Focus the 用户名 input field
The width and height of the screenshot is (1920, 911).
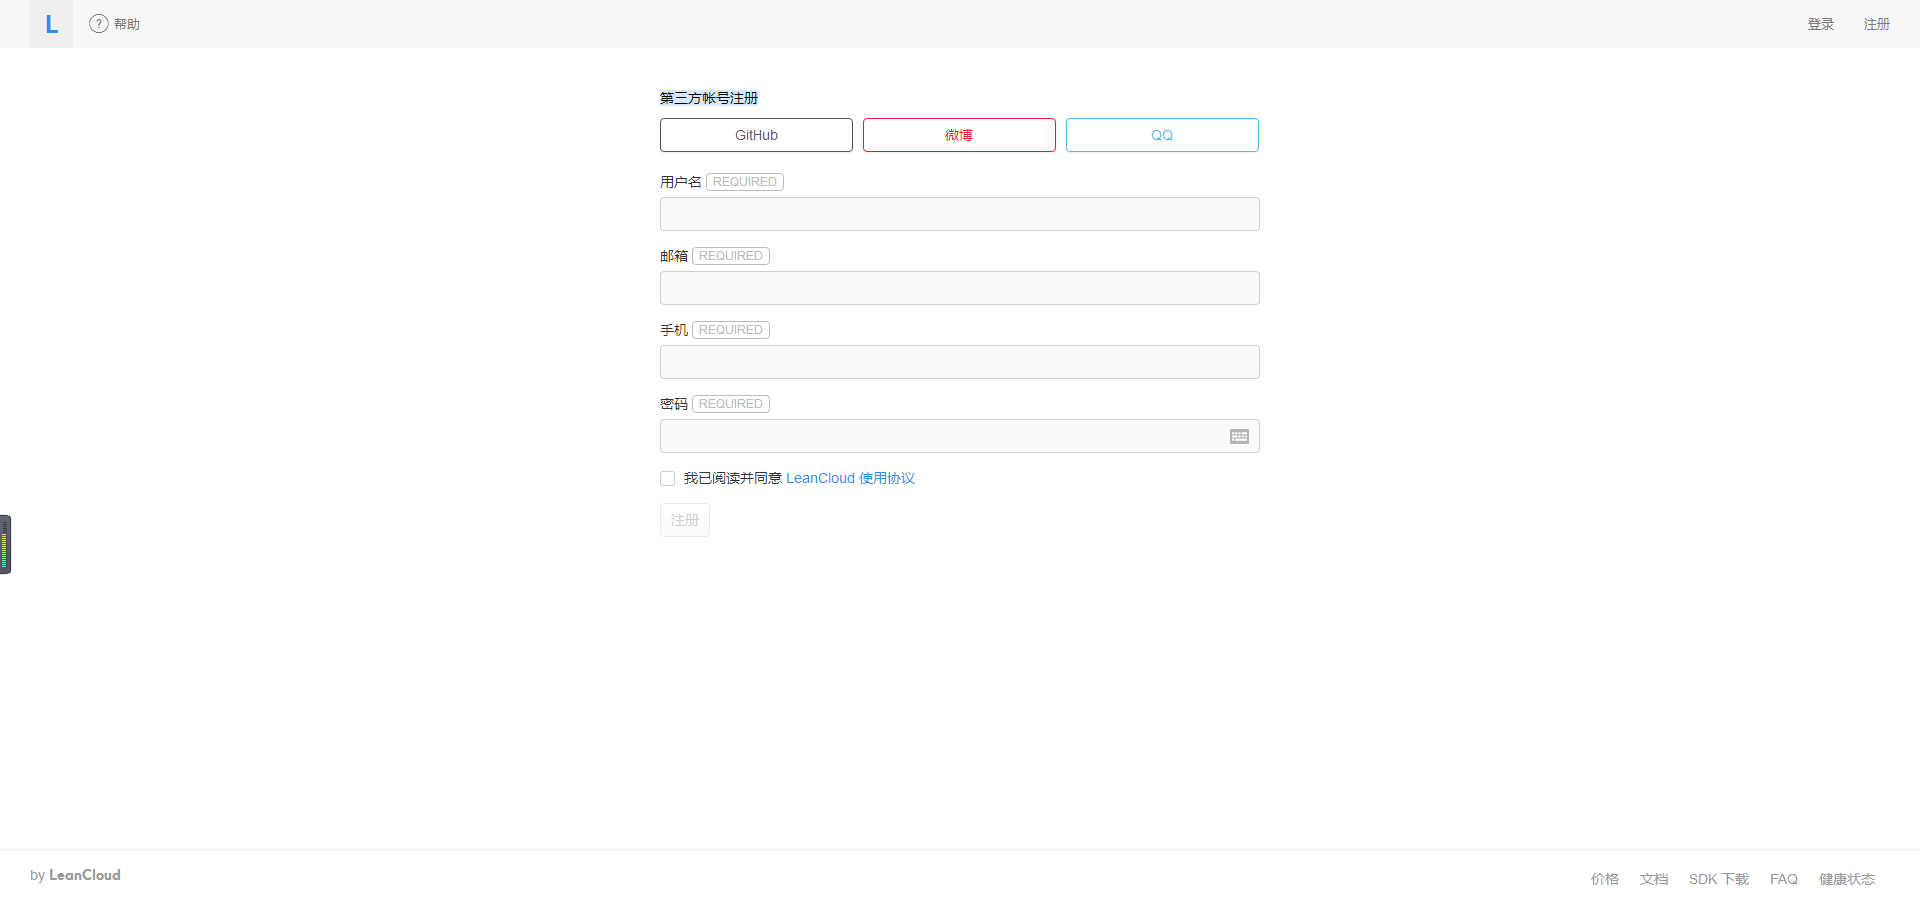[x=960, y=214]
